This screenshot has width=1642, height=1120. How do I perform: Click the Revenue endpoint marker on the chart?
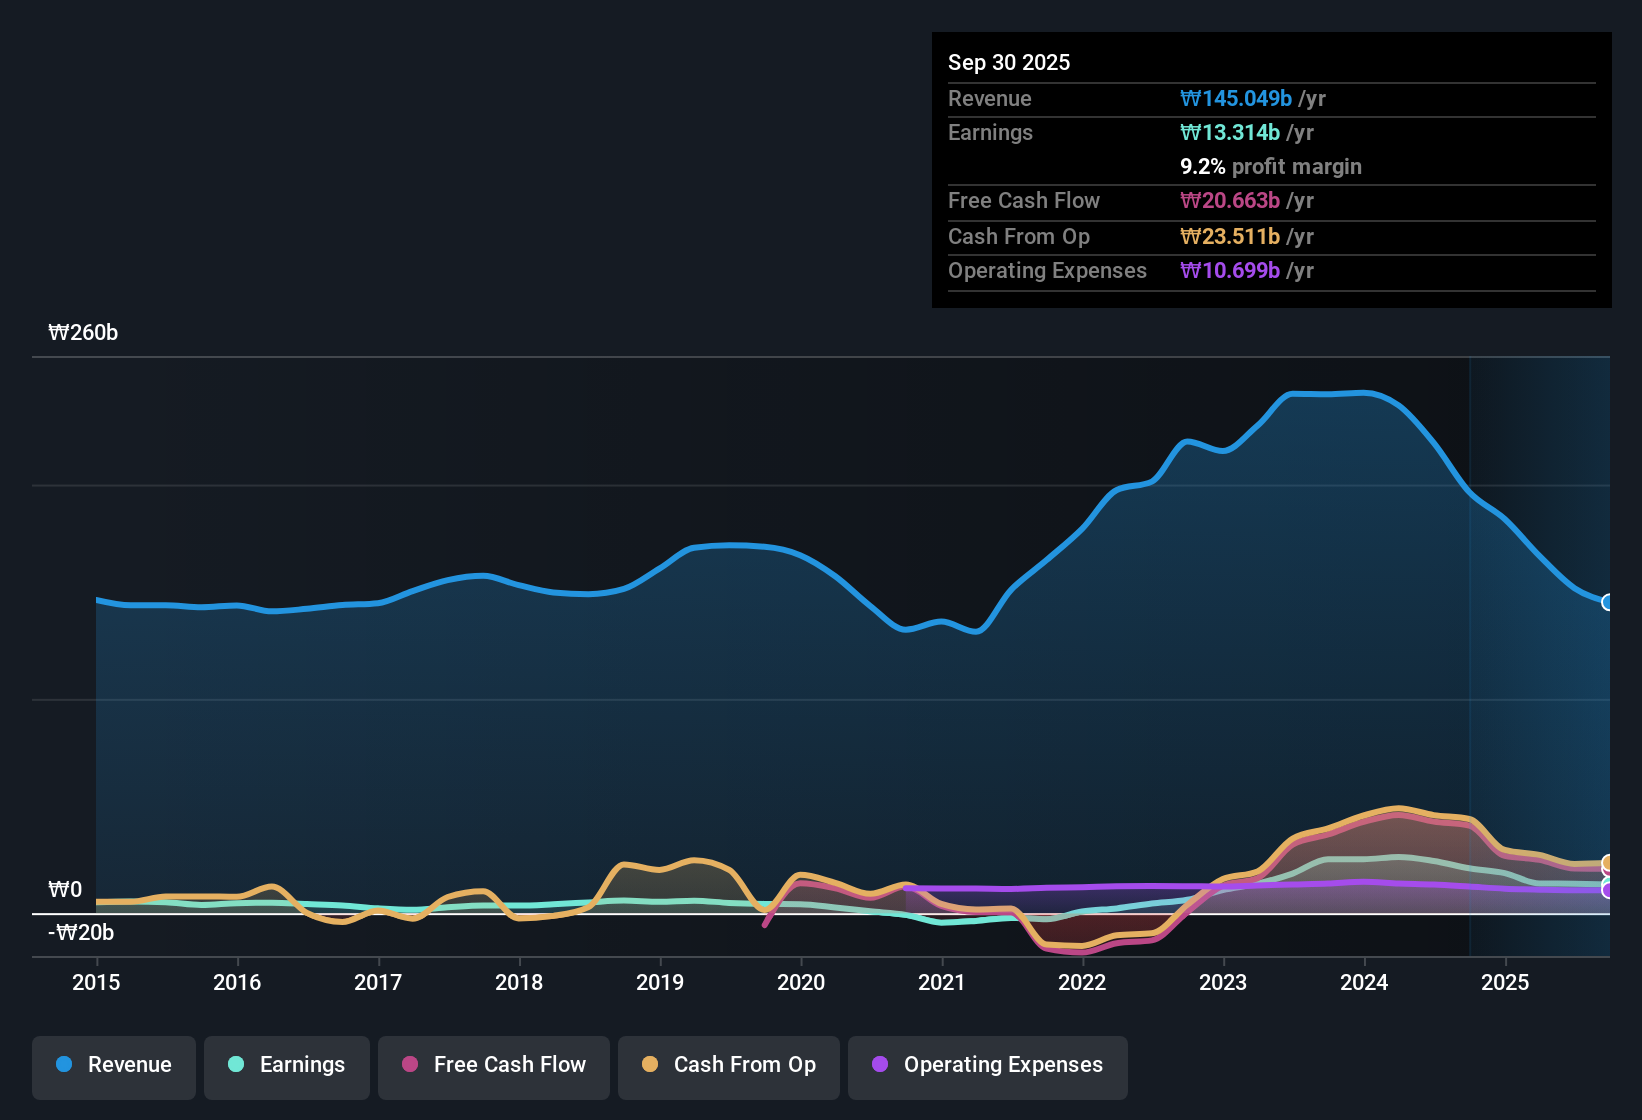(x=1608, y=602)
